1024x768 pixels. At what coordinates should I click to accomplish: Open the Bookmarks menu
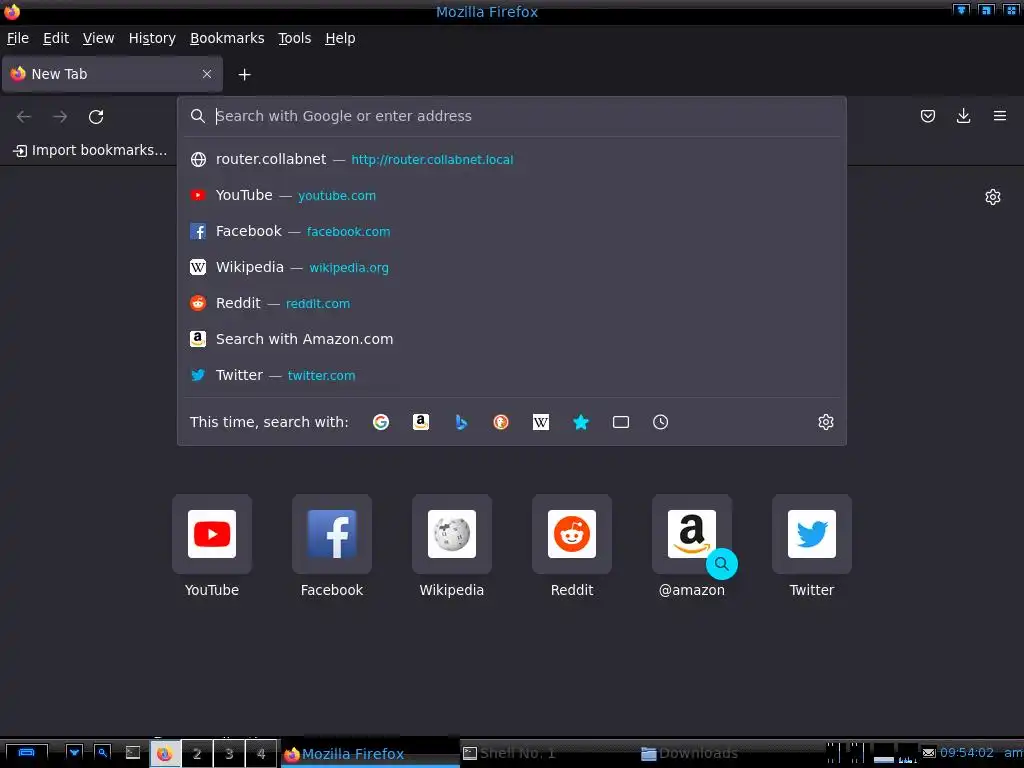pos(227,38)
